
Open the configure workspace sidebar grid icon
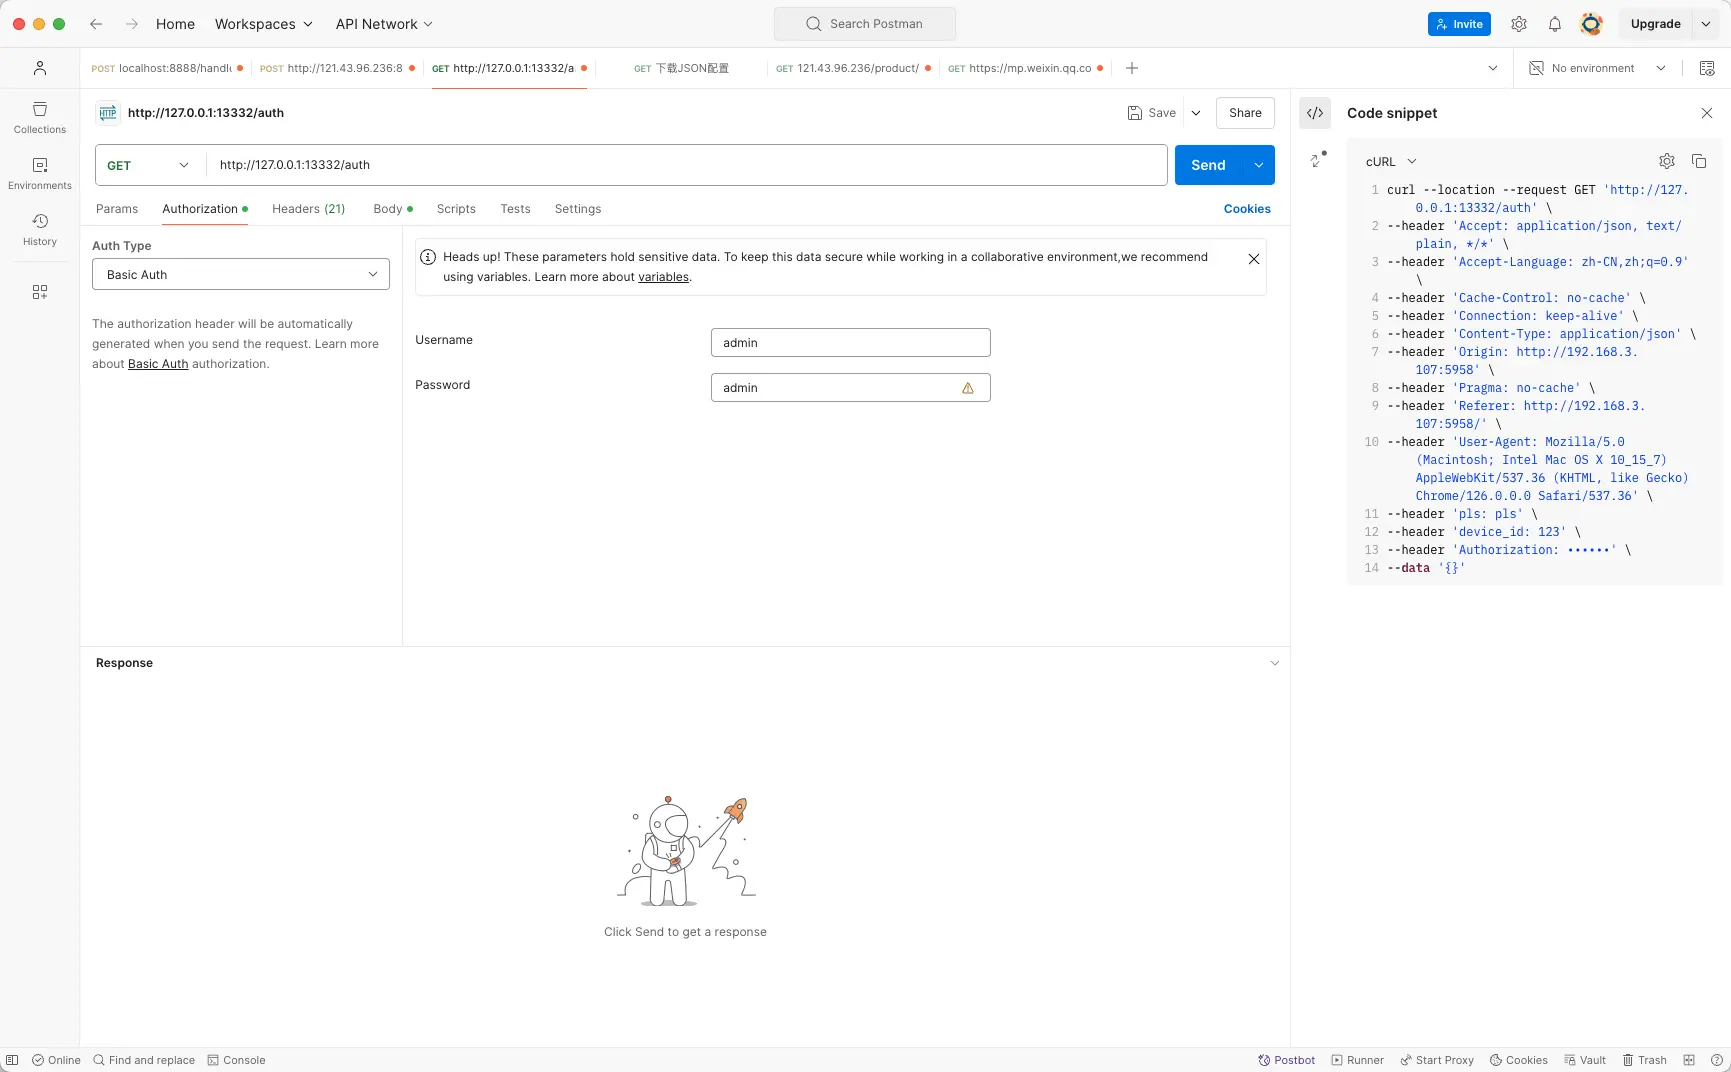tap(40, 292)
